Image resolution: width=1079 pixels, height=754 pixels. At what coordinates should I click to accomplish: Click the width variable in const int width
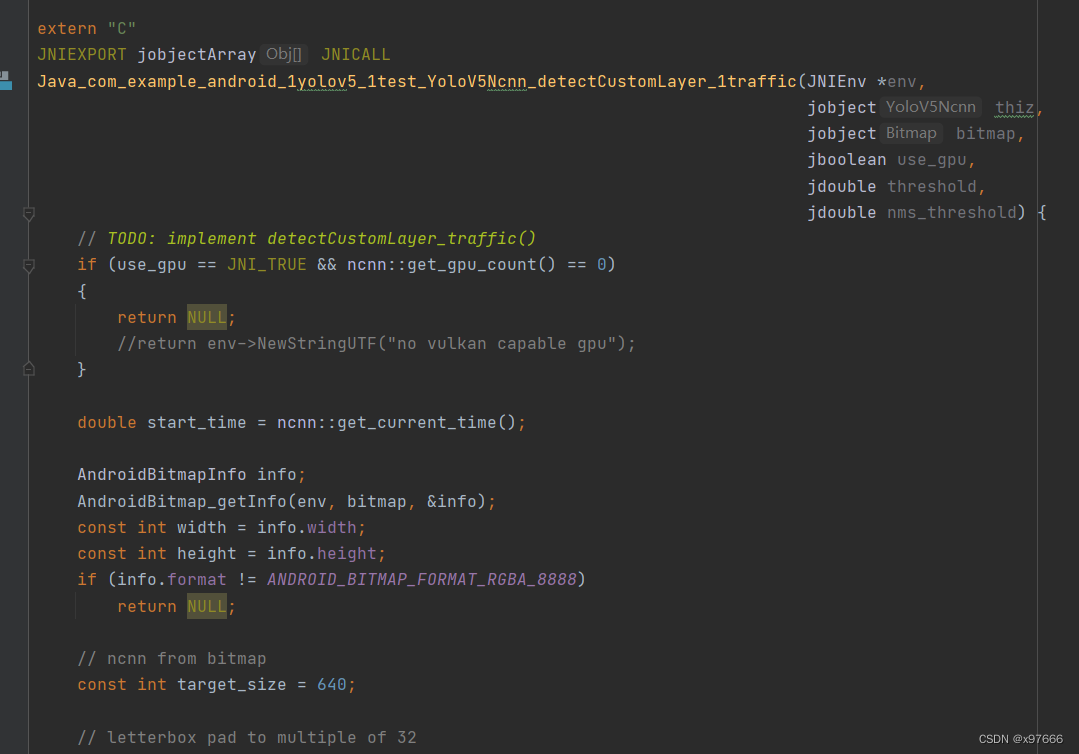pyautogui.click(x=202, y=528)
